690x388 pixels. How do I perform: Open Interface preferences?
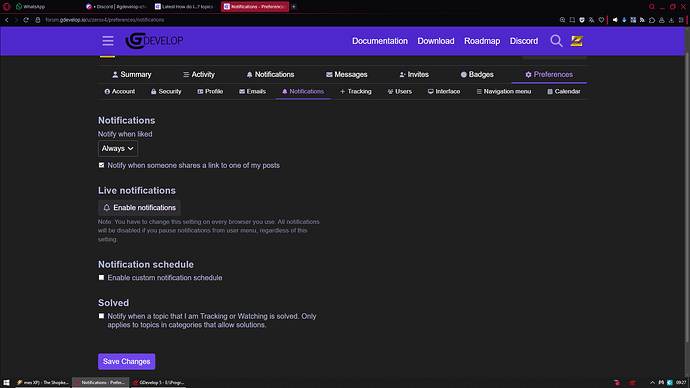(x=444, y=92)
